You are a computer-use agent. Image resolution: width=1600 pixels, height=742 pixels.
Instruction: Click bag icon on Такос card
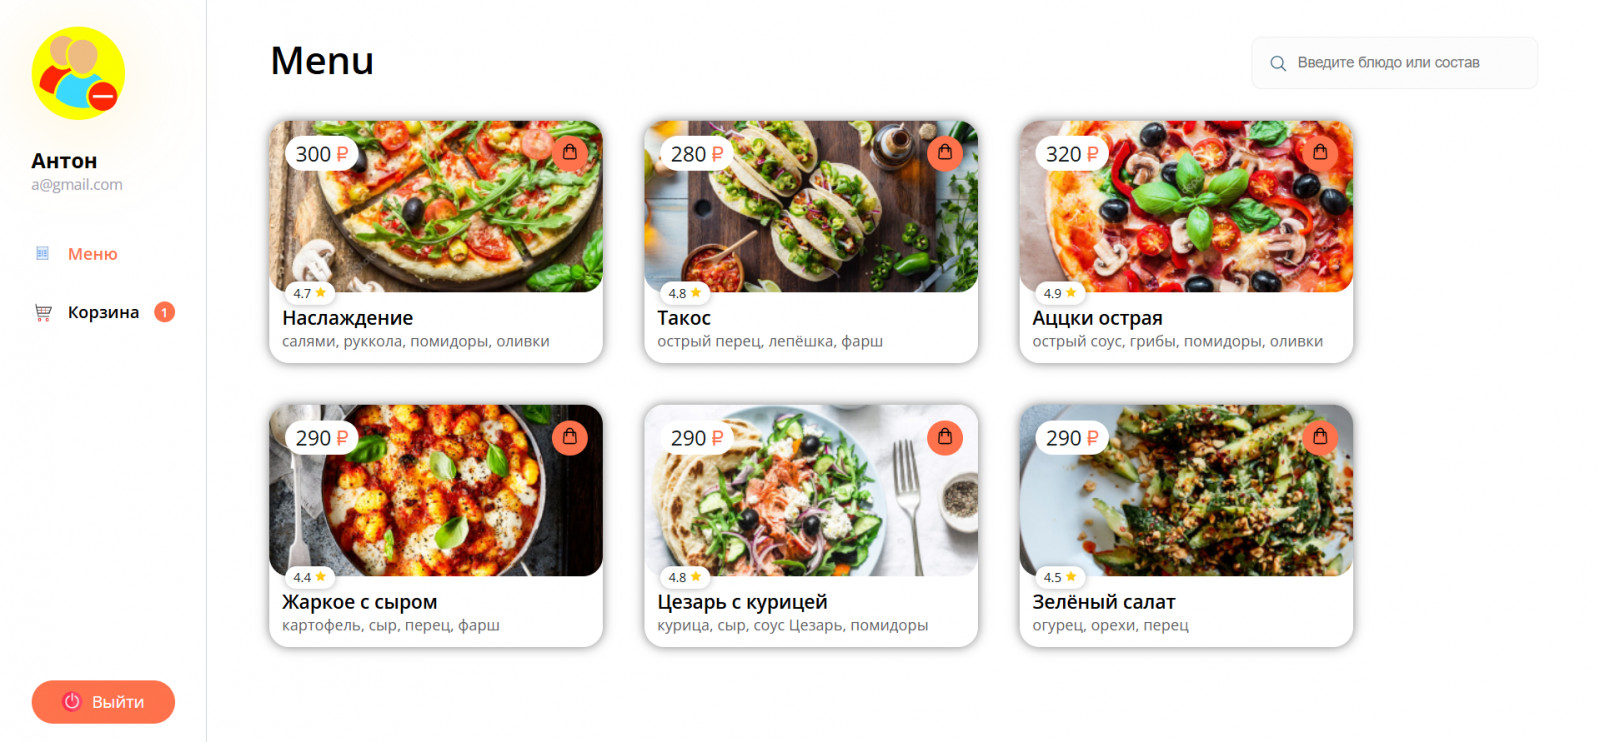coord(944,152)
